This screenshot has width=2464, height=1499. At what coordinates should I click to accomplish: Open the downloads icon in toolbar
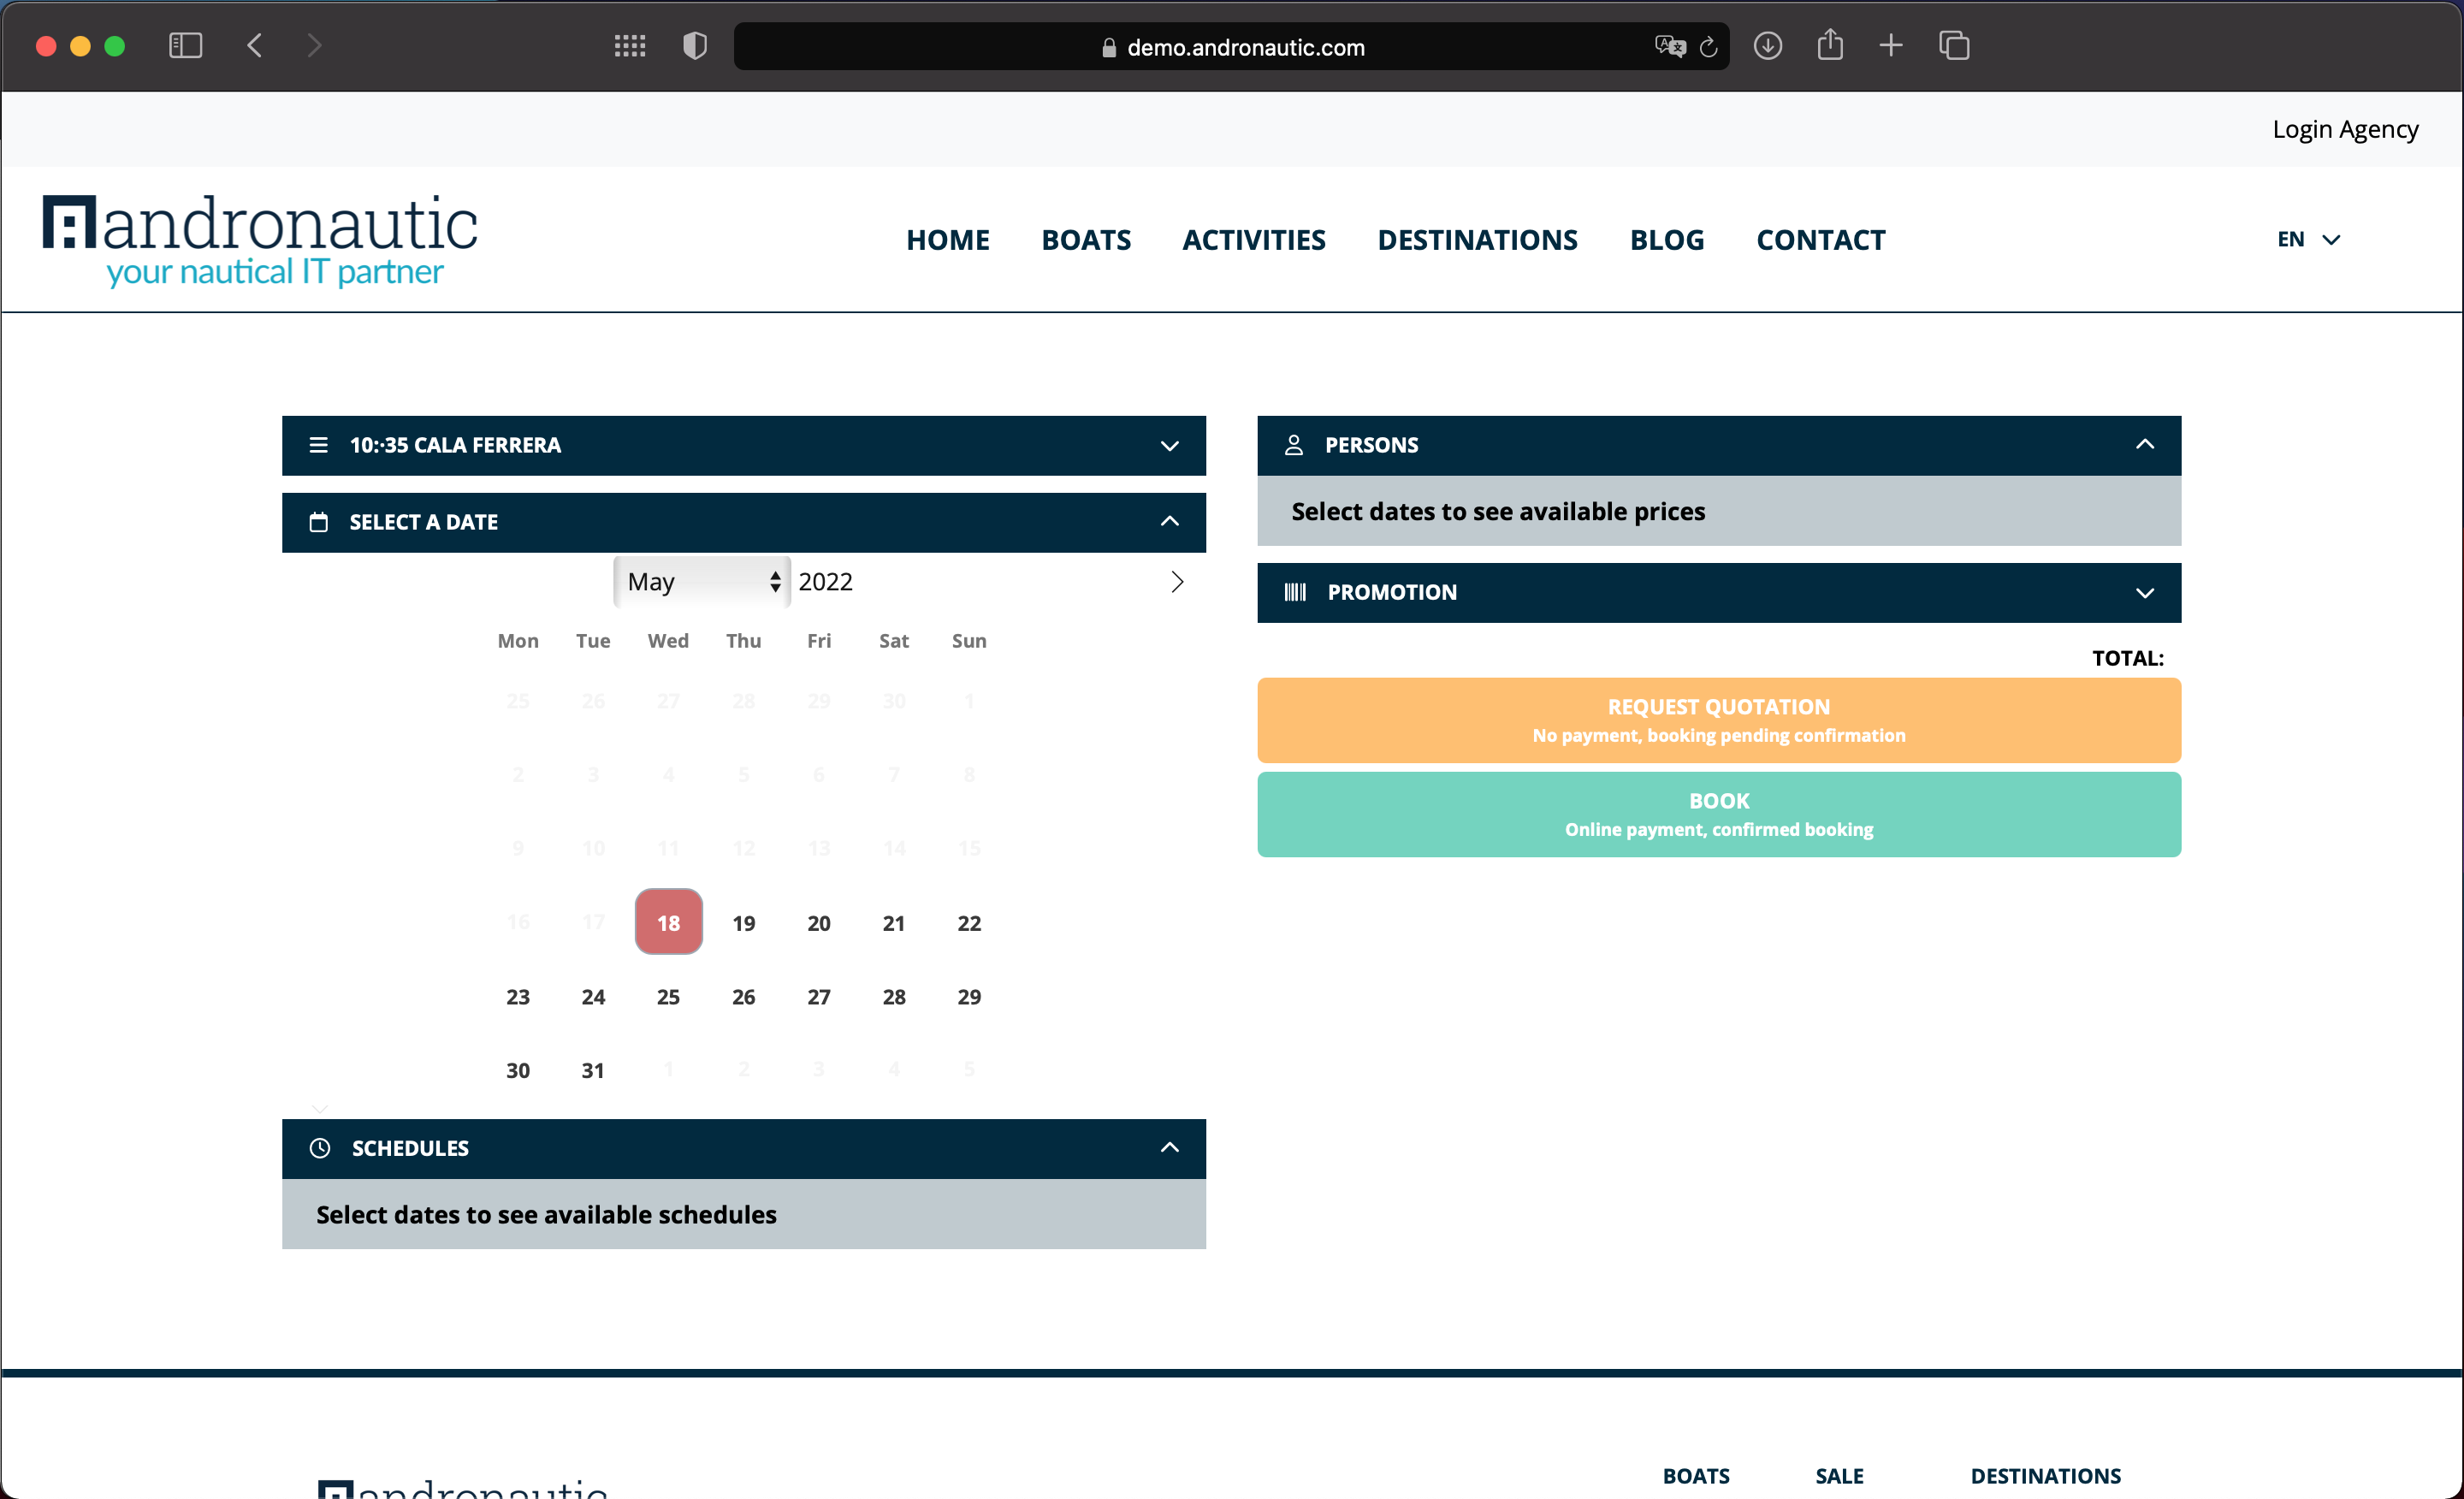point(1767,46)
